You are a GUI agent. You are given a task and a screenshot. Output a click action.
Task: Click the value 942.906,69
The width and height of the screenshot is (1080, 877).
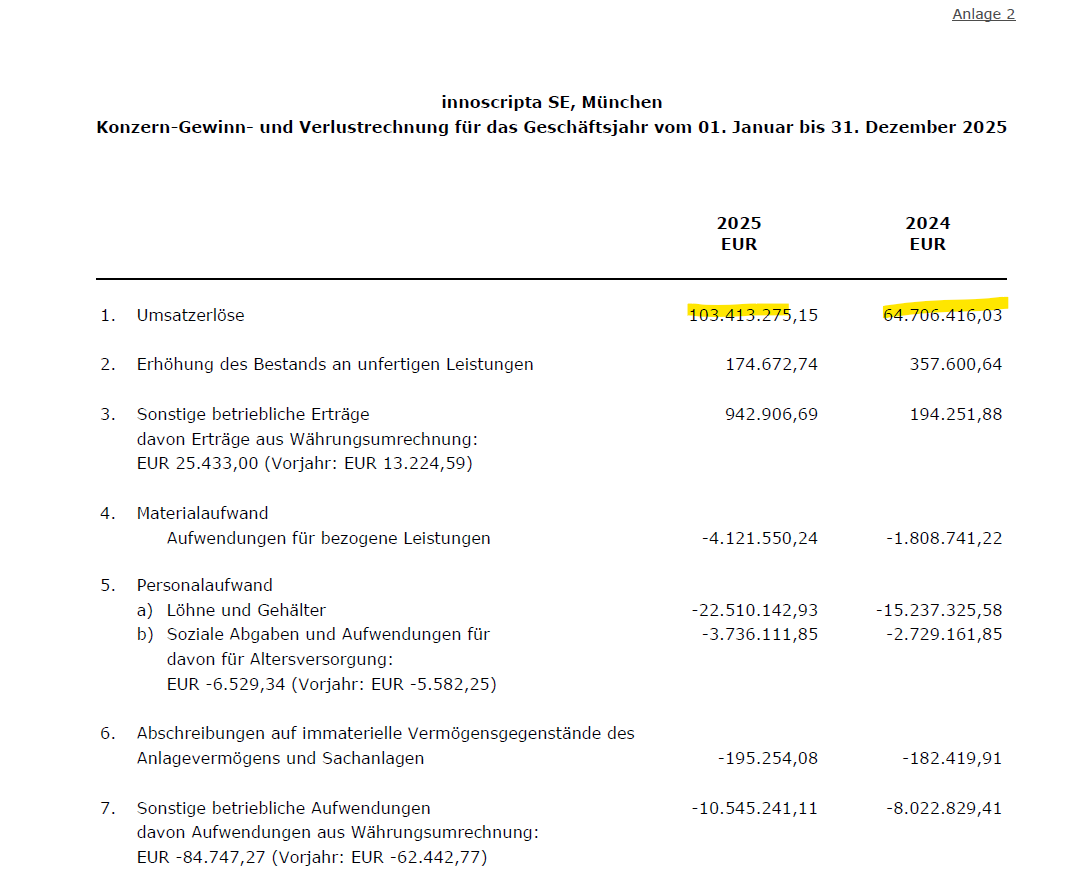[x=771, y=415]
